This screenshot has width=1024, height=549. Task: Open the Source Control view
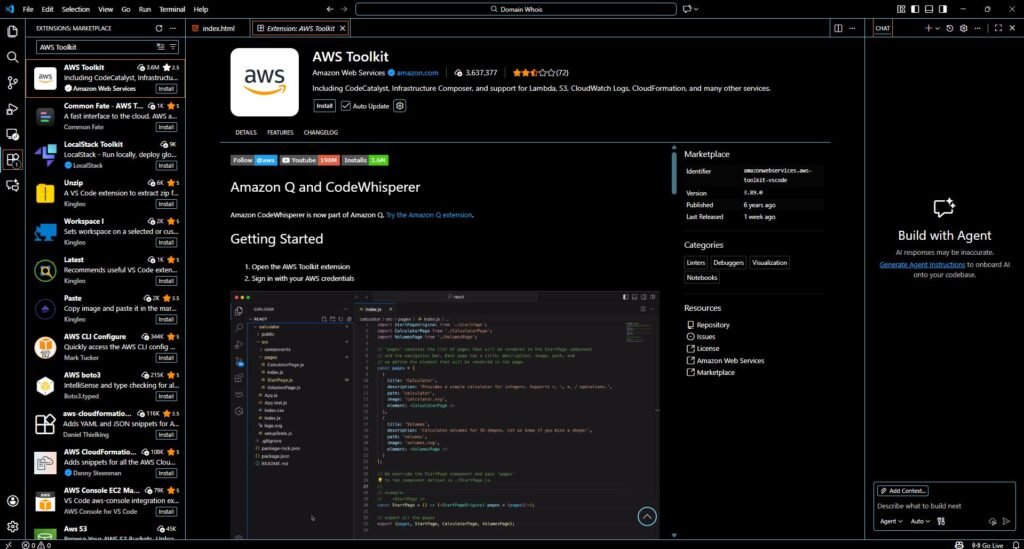12,83
